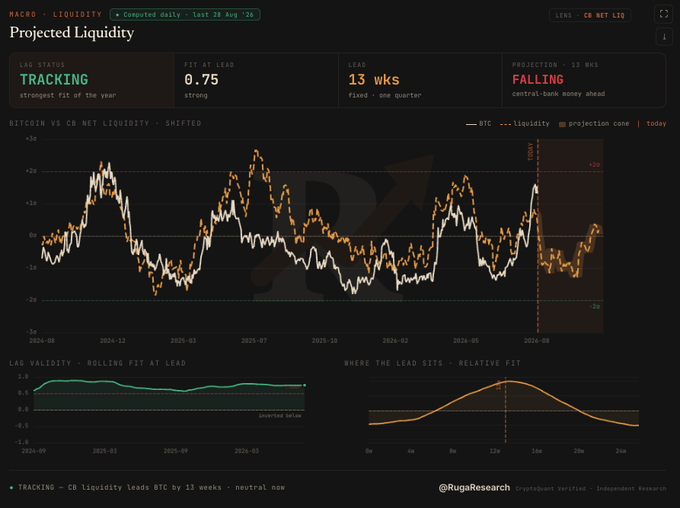Image resolution: width=680 pixels, height=508 pixels.
Task: Click the 2024-12 x-axis label
Action: click(112, 341)
